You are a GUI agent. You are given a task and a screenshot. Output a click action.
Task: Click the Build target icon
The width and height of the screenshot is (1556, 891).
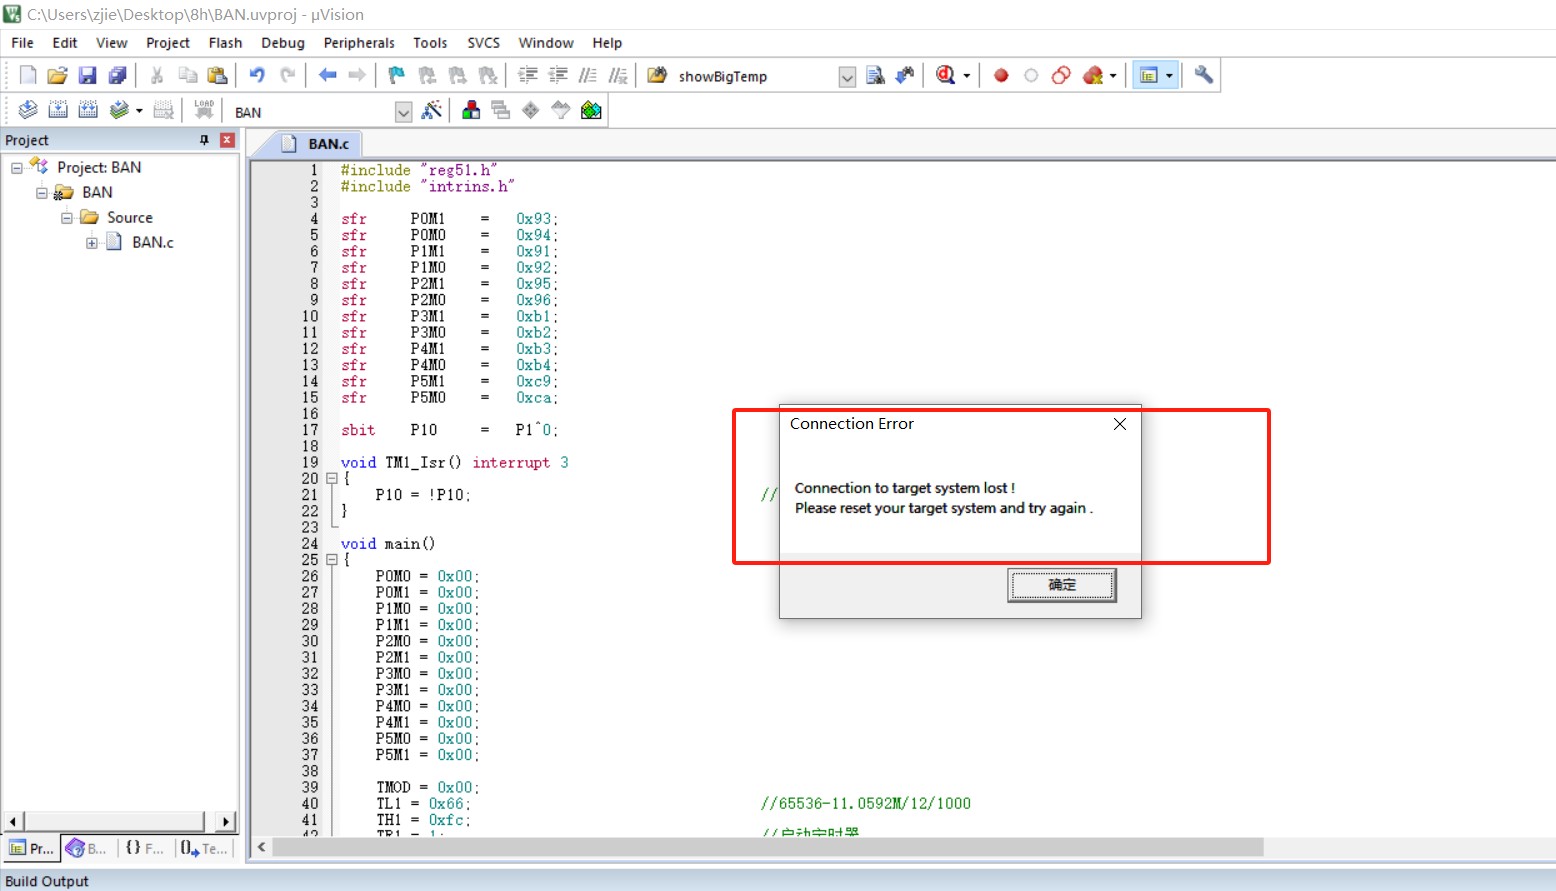(58, 110)
